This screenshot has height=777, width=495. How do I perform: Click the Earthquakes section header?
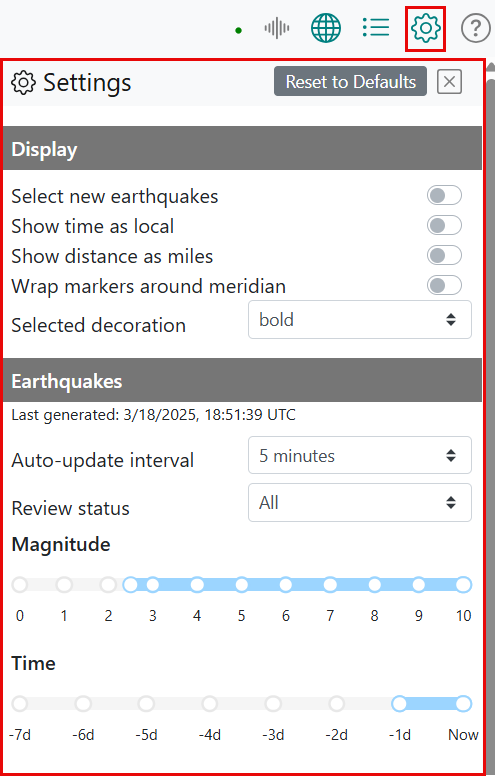242,381
